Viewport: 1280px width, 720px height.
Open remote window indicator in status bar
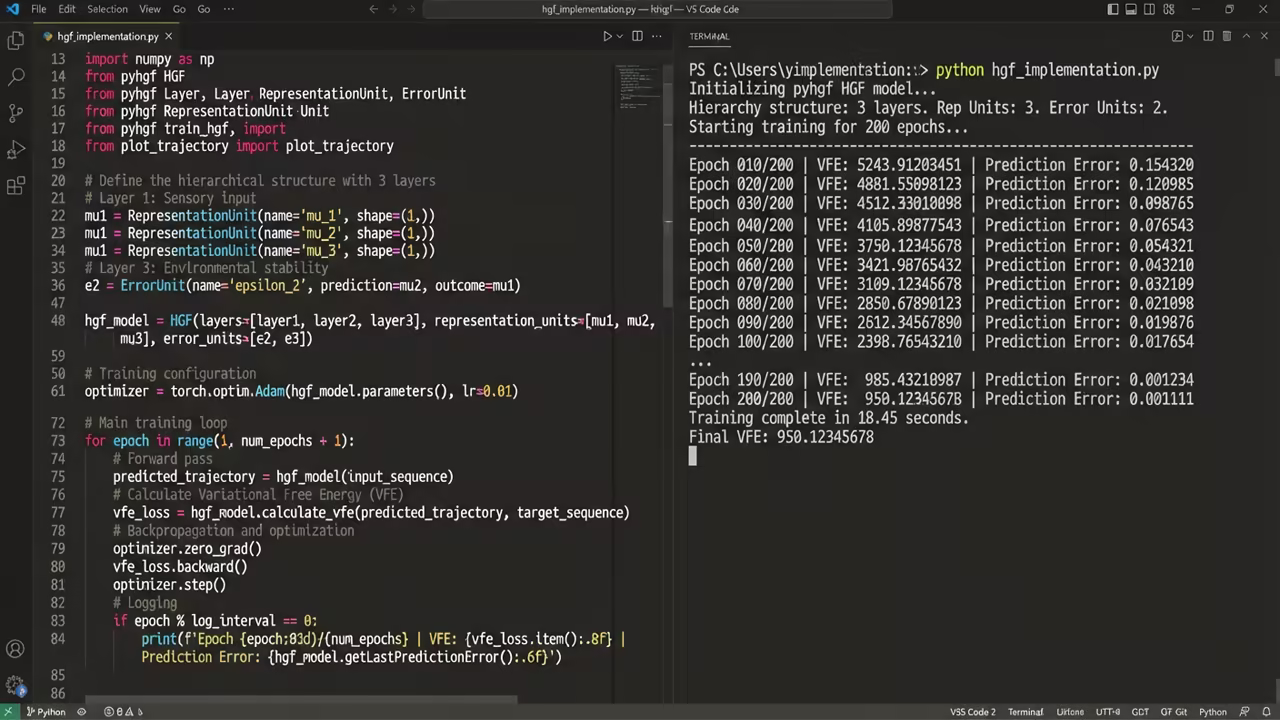tap(9, 712)
